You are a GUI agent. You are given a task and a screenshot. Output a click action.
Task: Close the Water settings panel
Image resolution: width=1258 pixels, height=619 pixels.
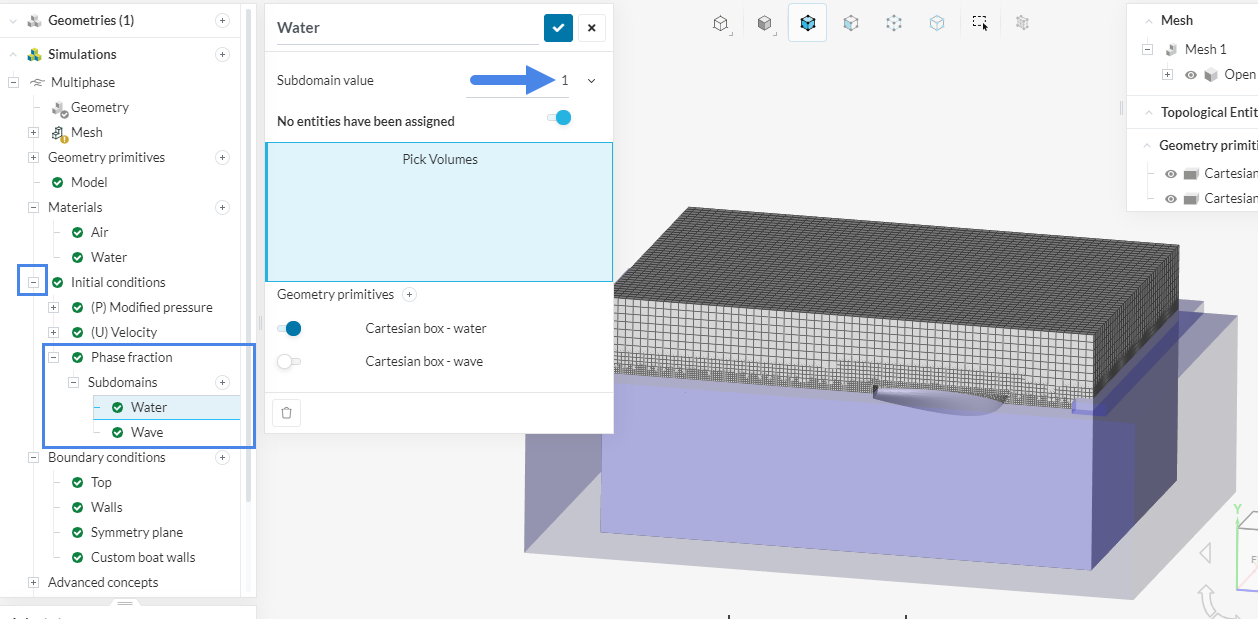(x=592, y=28)
